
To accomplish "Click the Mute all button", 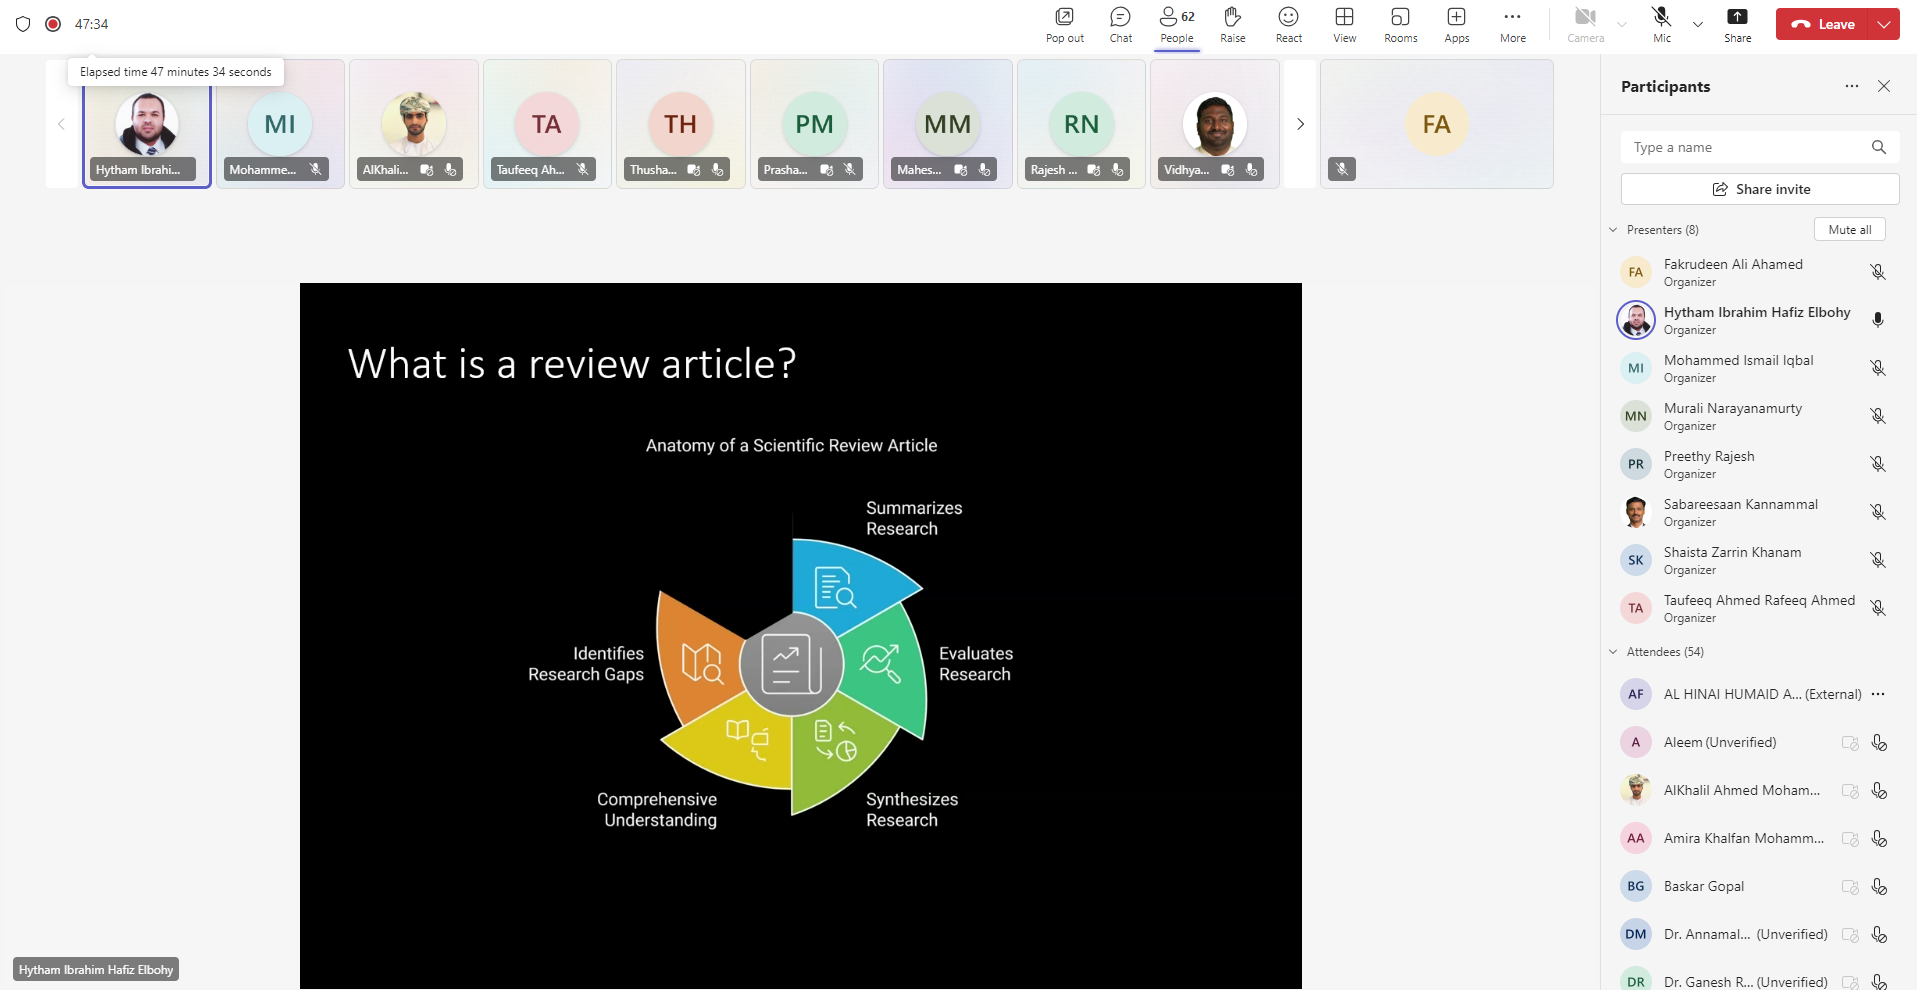I will click(x=1849, y=229).
